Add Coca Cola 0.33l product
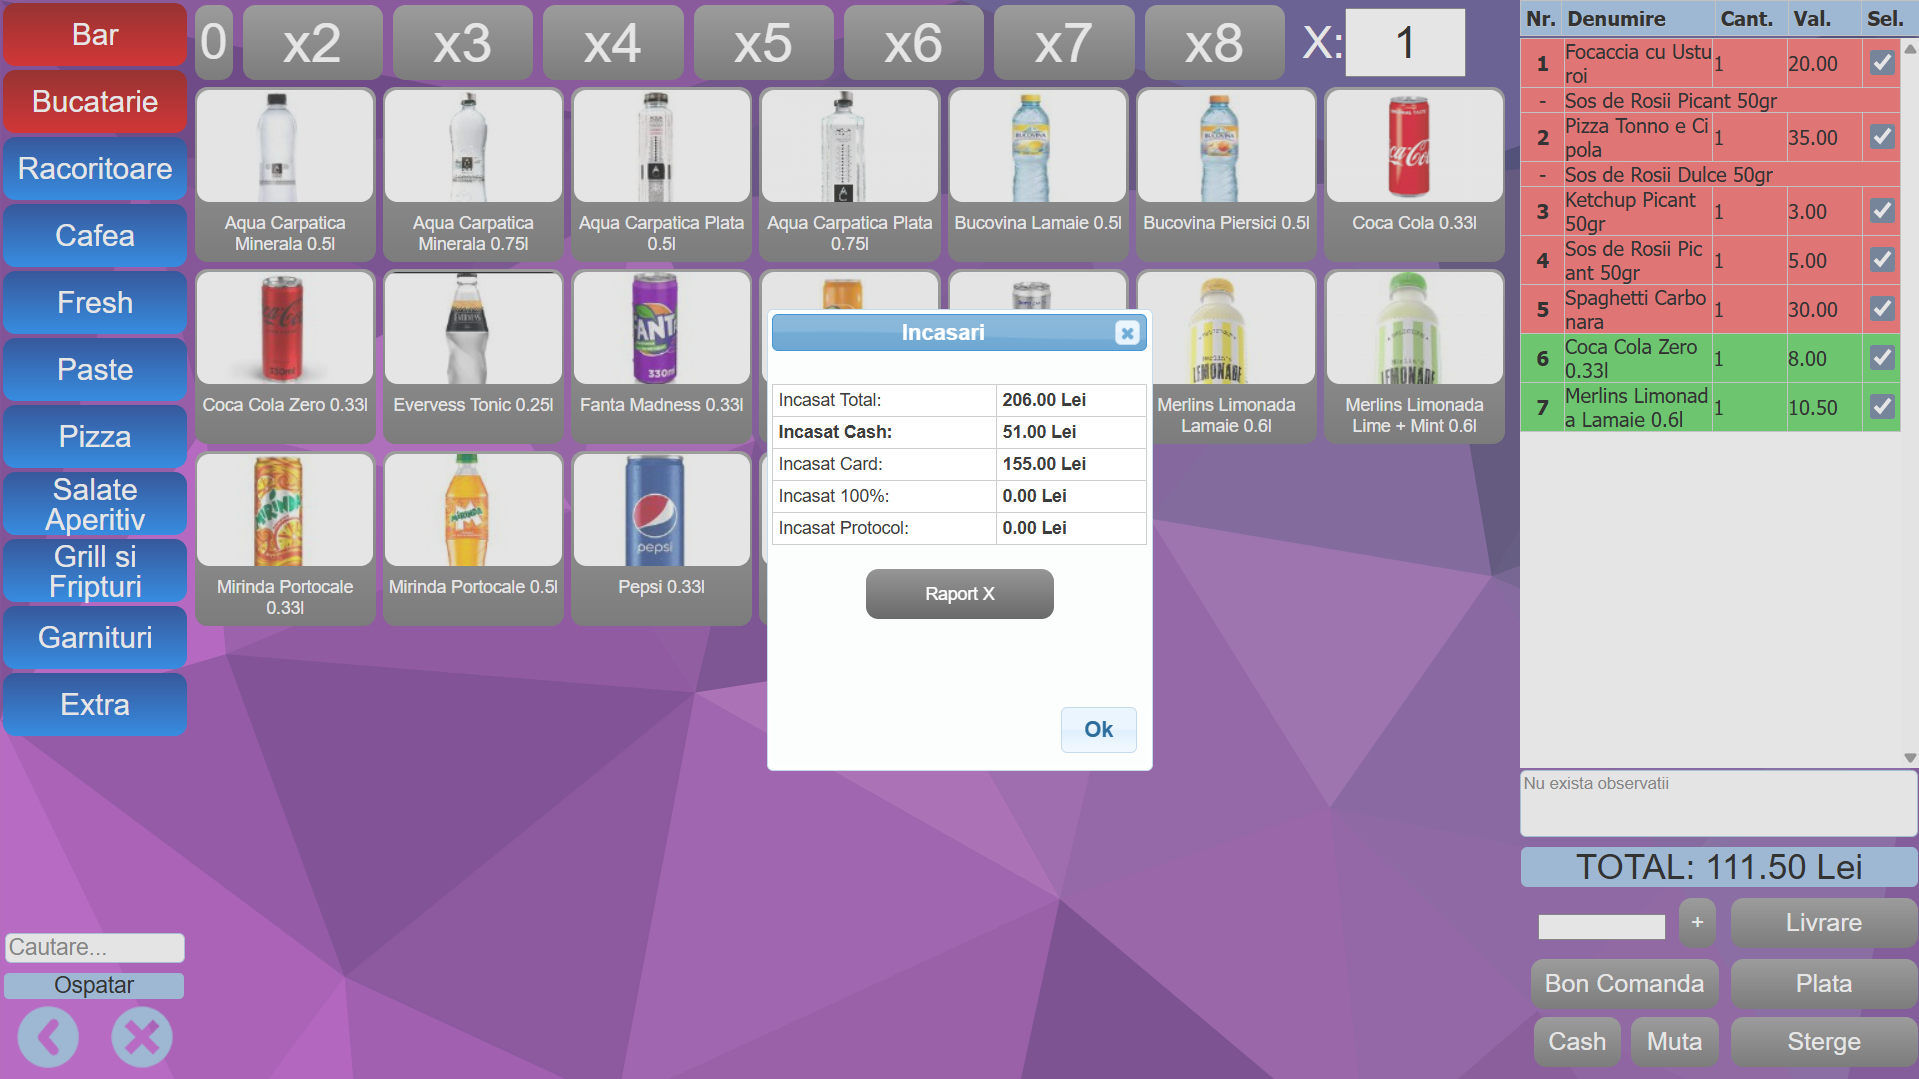This screenshot has height=1079, width=1919. point(1413,174)
